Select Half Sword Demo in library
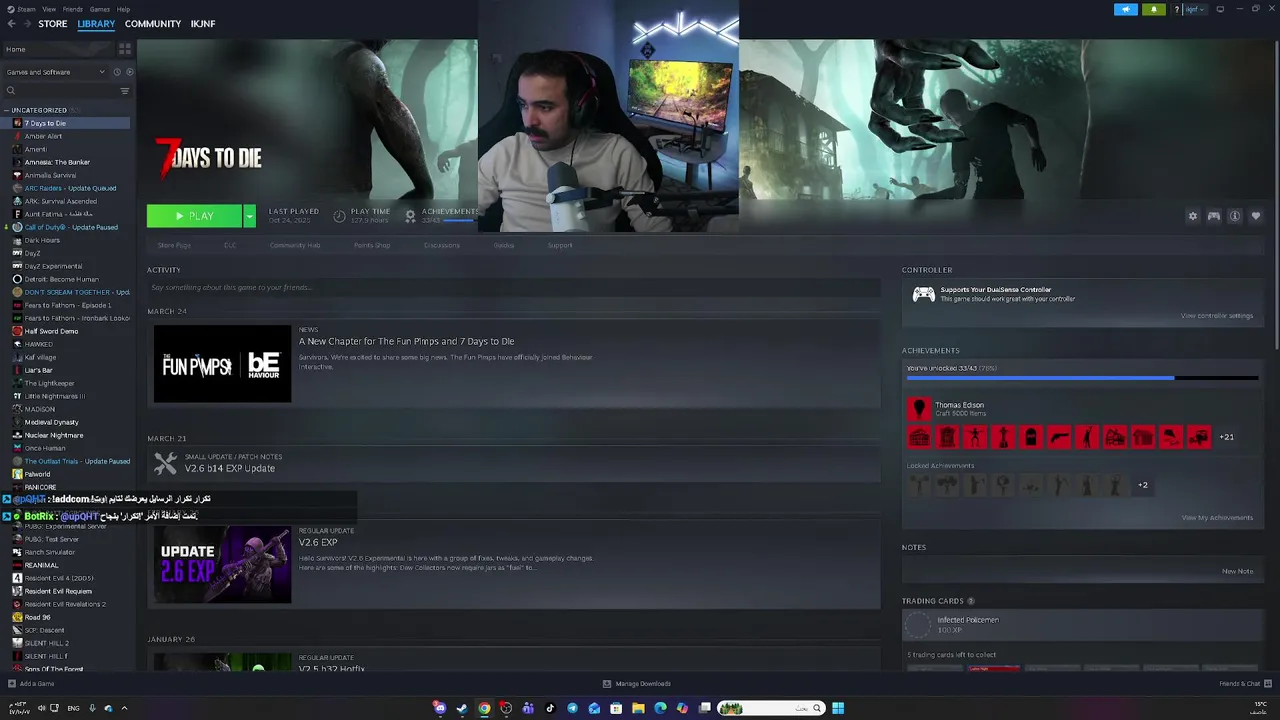Image resolution: width=1280 pixels, height=720 pixels. [51, 331]
